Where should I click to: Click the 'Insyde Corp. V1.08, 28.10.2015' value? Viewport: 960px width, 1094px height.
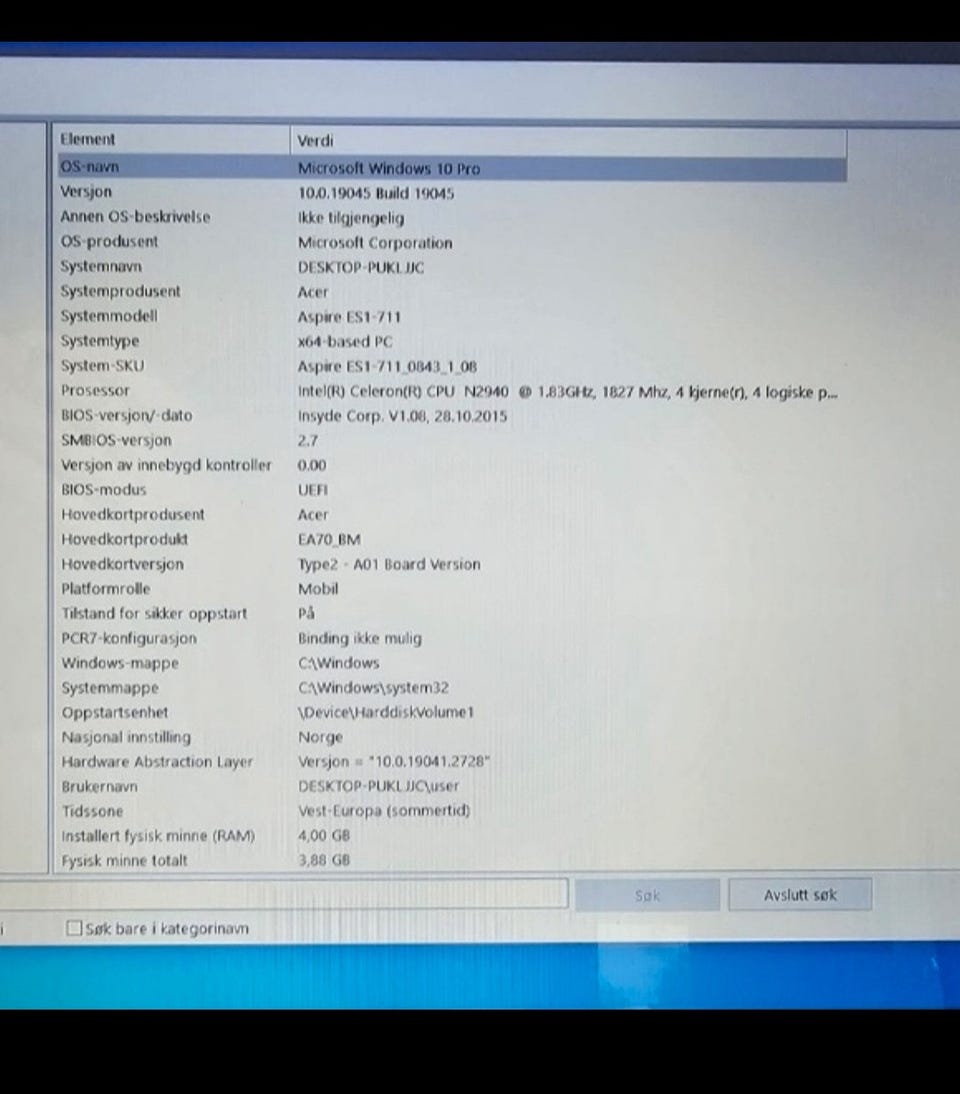[x=403, y=417]
